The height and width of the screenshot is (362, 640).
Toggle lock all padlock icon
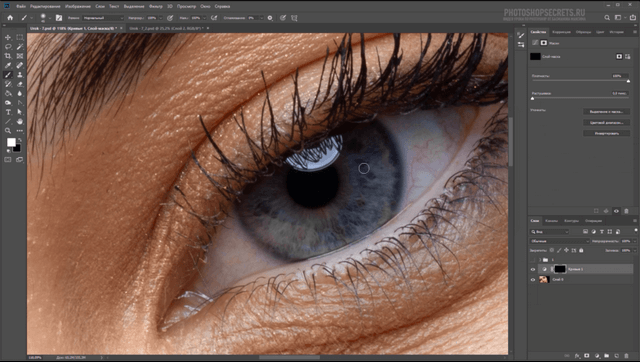click(x=581, y=250)
